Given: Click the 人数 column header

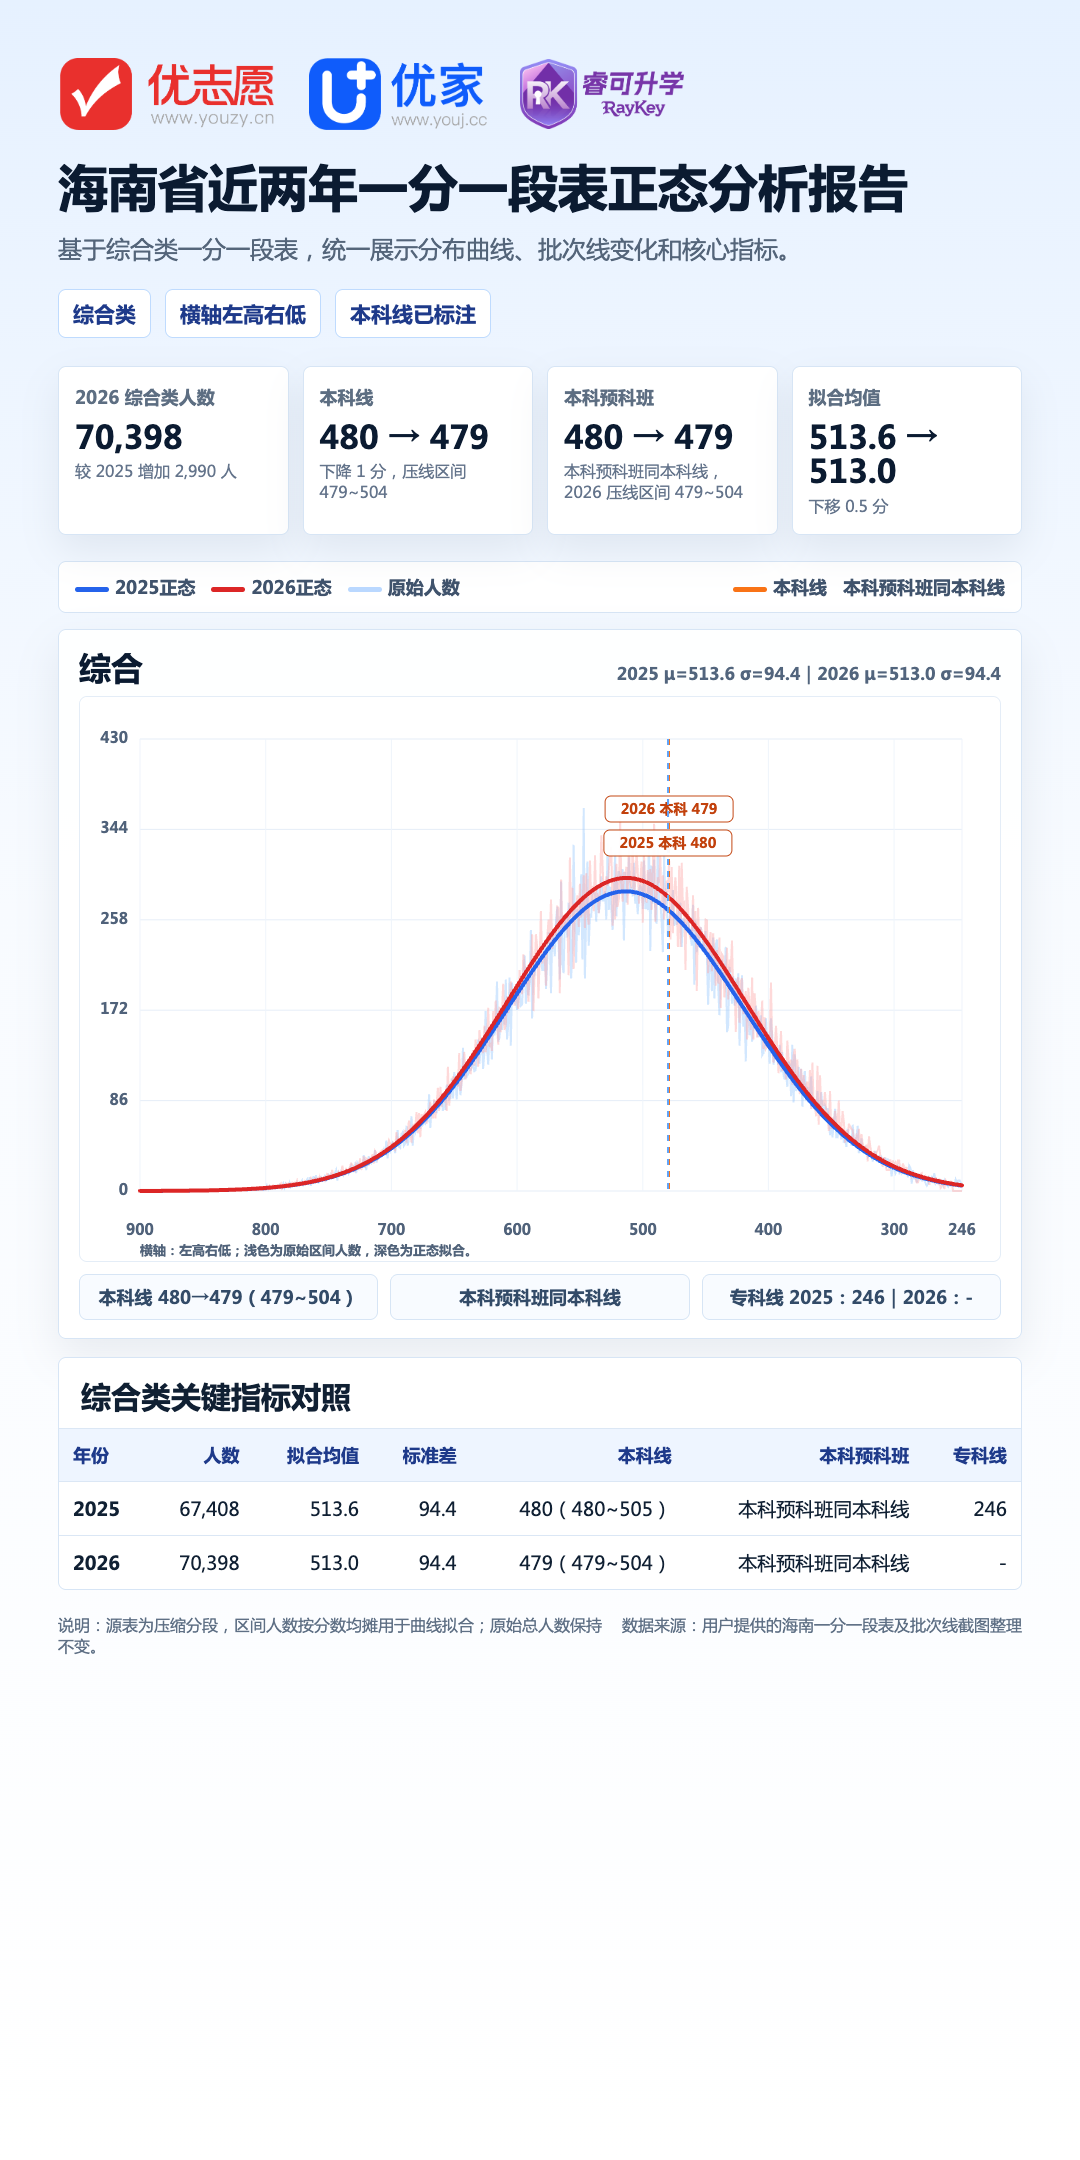Looking at the screenshot, I should (222, 1456).
